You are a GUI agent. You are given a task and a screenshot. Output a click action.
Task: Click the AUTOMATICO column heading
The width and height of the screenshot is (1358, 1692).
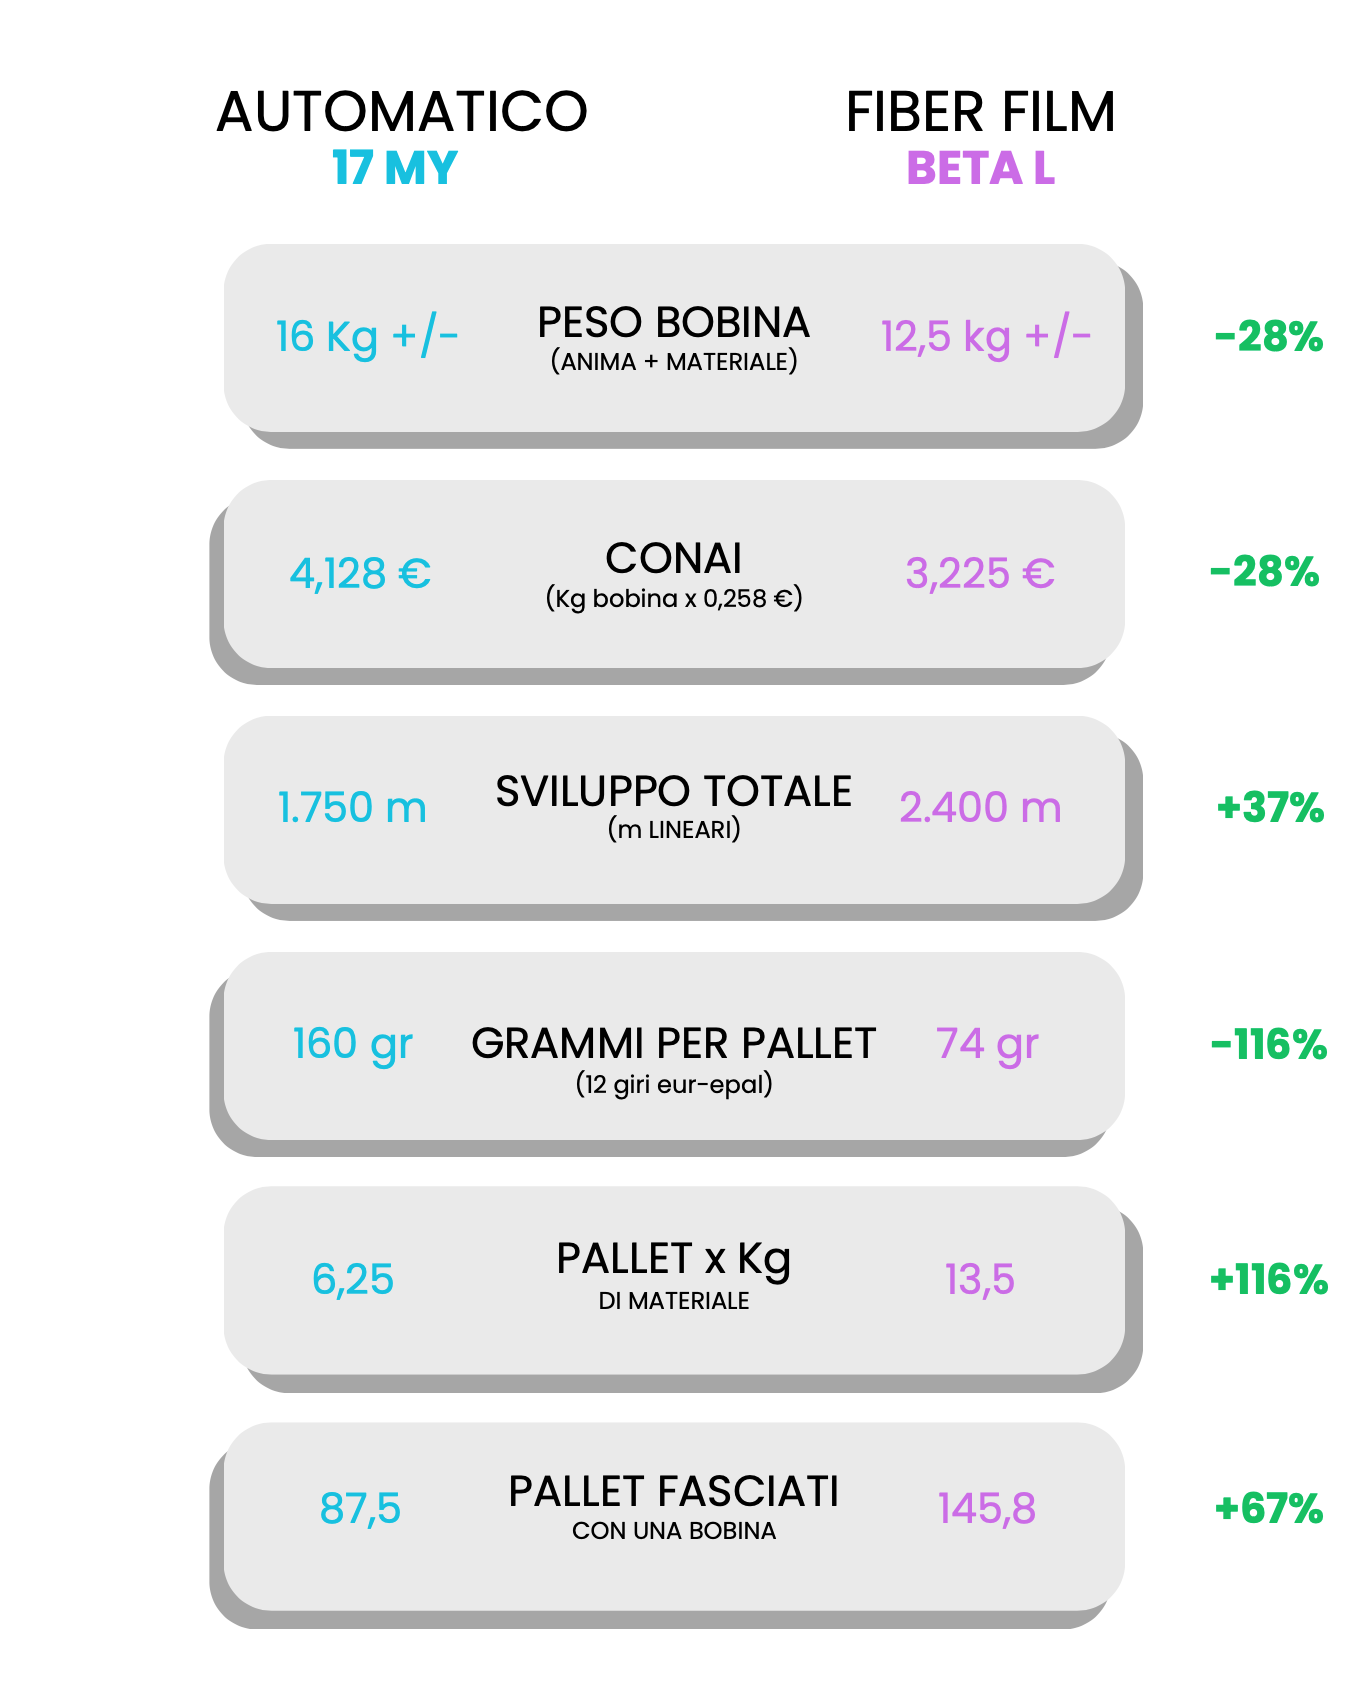coord(402,111)
